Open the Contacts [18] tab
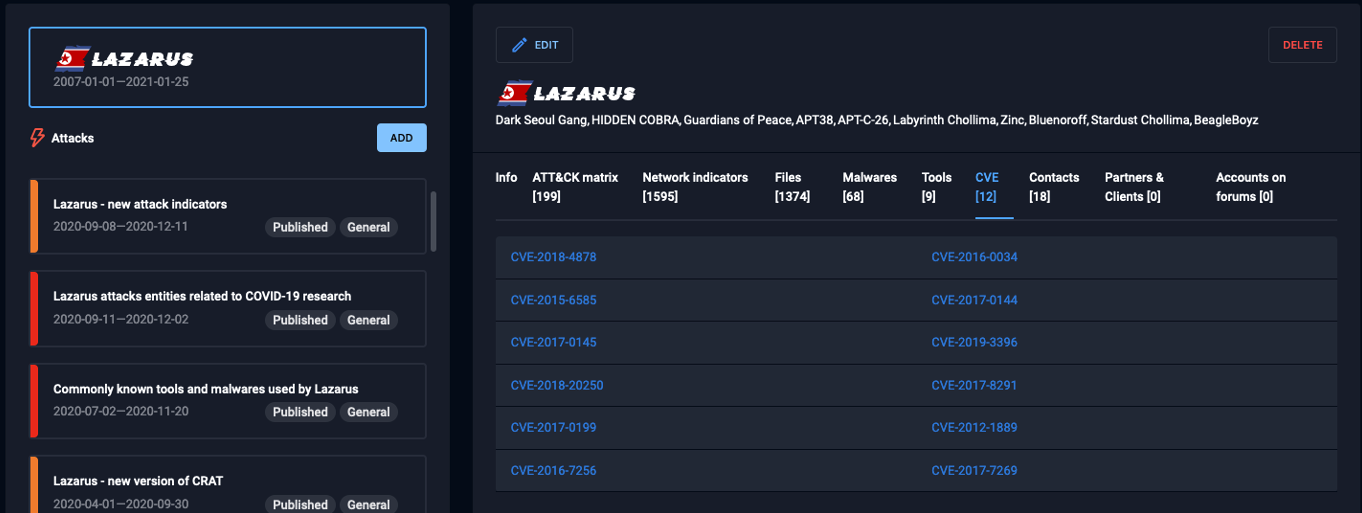 tap(1054, 187)
